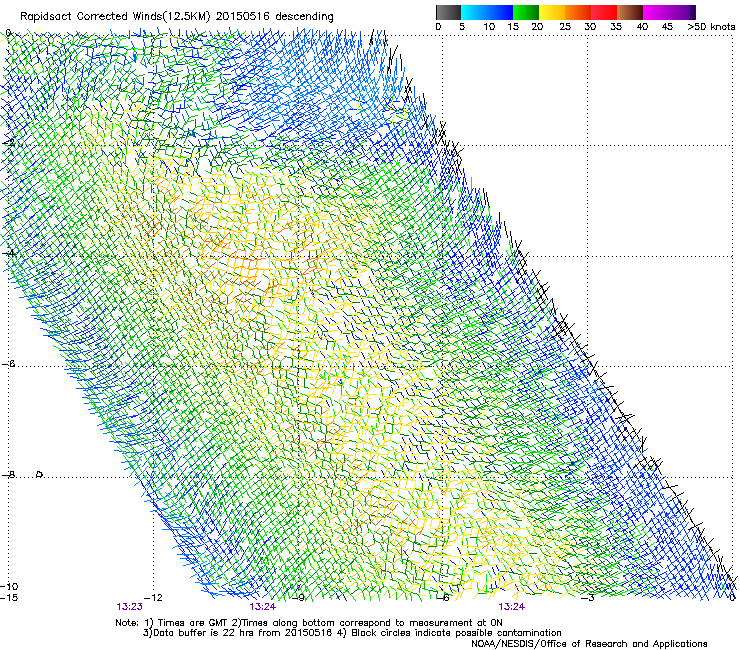Click the legend label '35'
Image resolution: width=740 pixels, height=650 pixels.
(x=616, y=27)
